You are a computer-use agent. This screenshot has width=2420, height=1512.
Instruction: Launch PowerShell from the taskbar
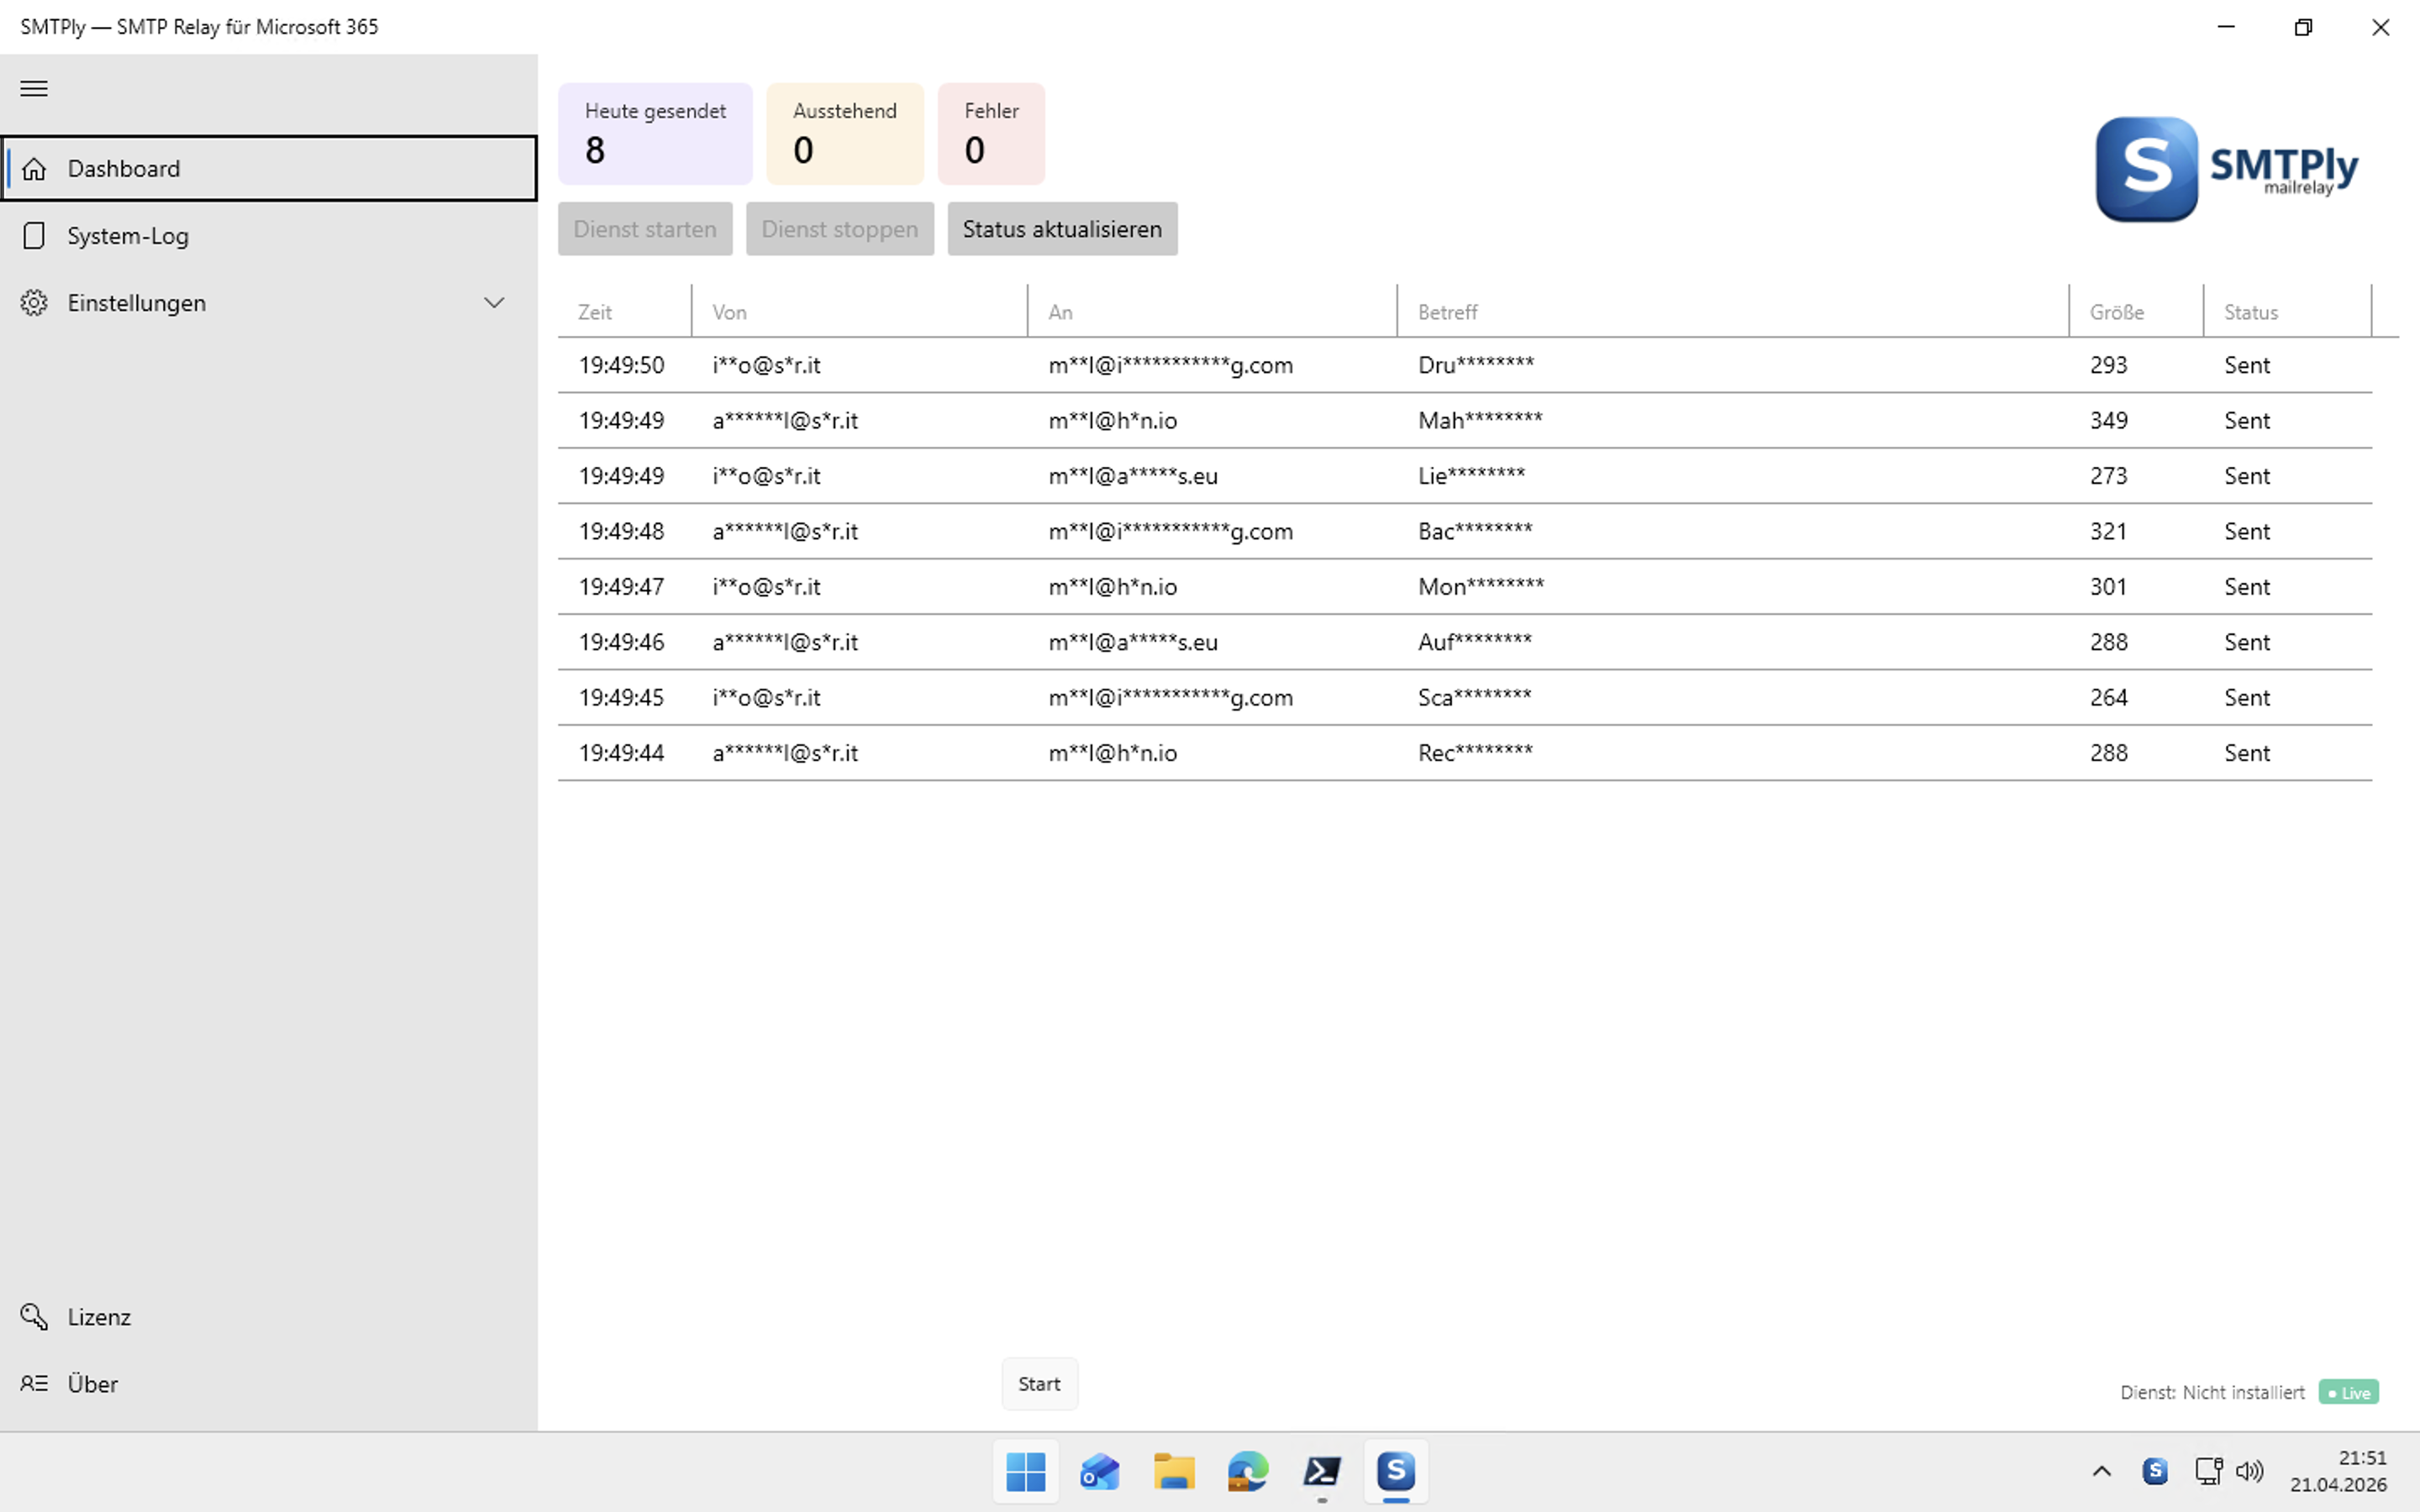(1322, 1471)
